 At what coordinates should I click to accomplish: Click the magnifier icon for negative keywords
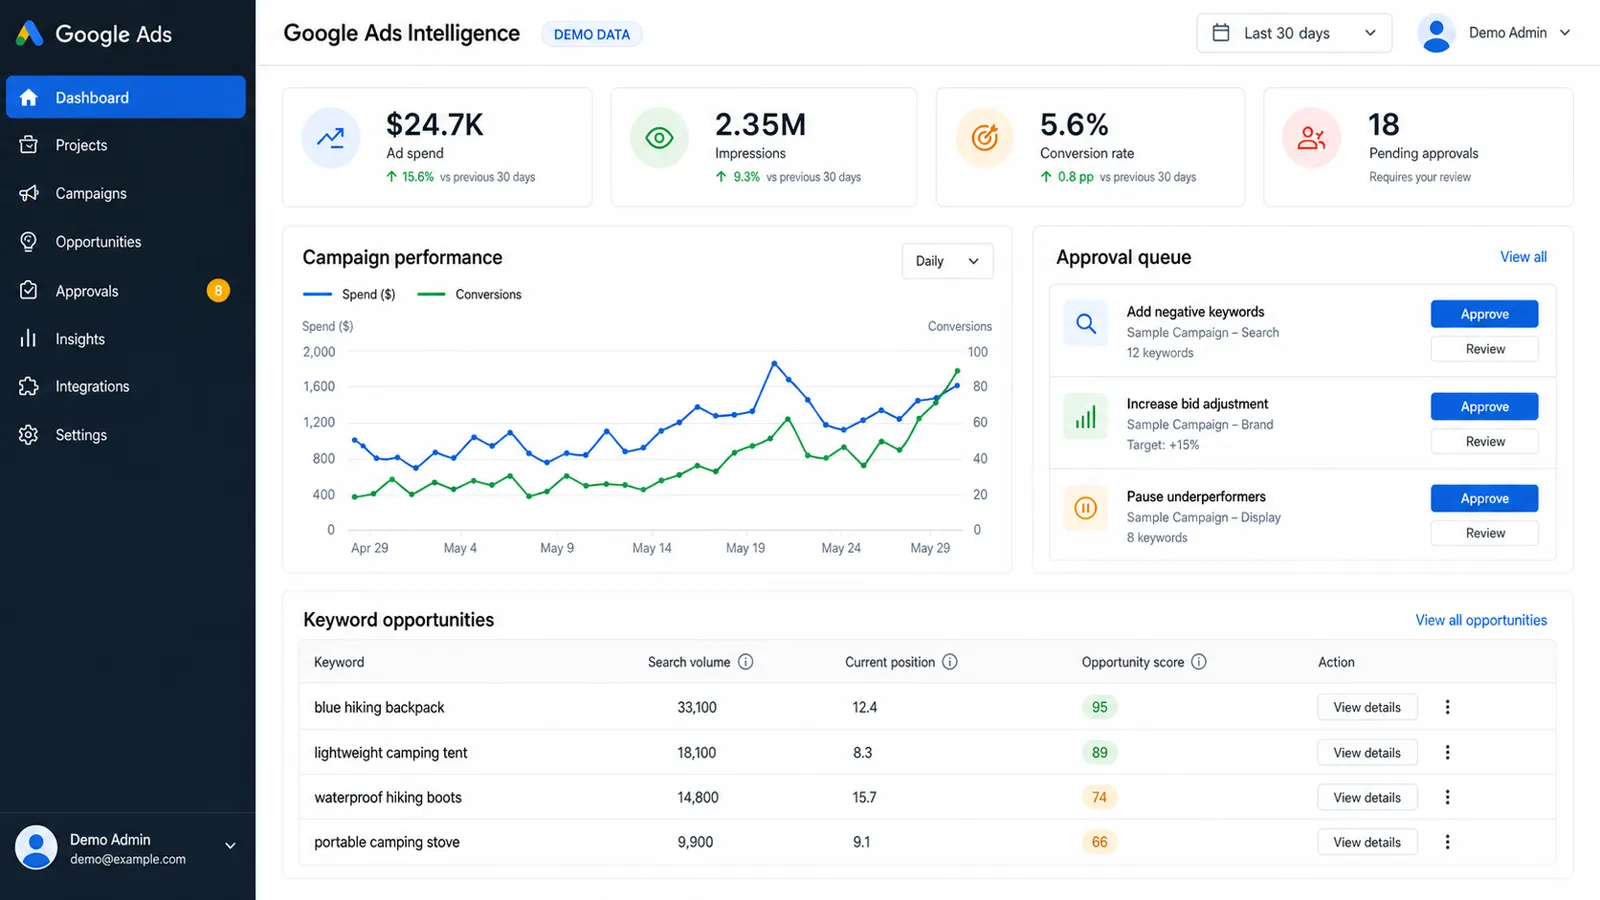(x=1086, y=323)
